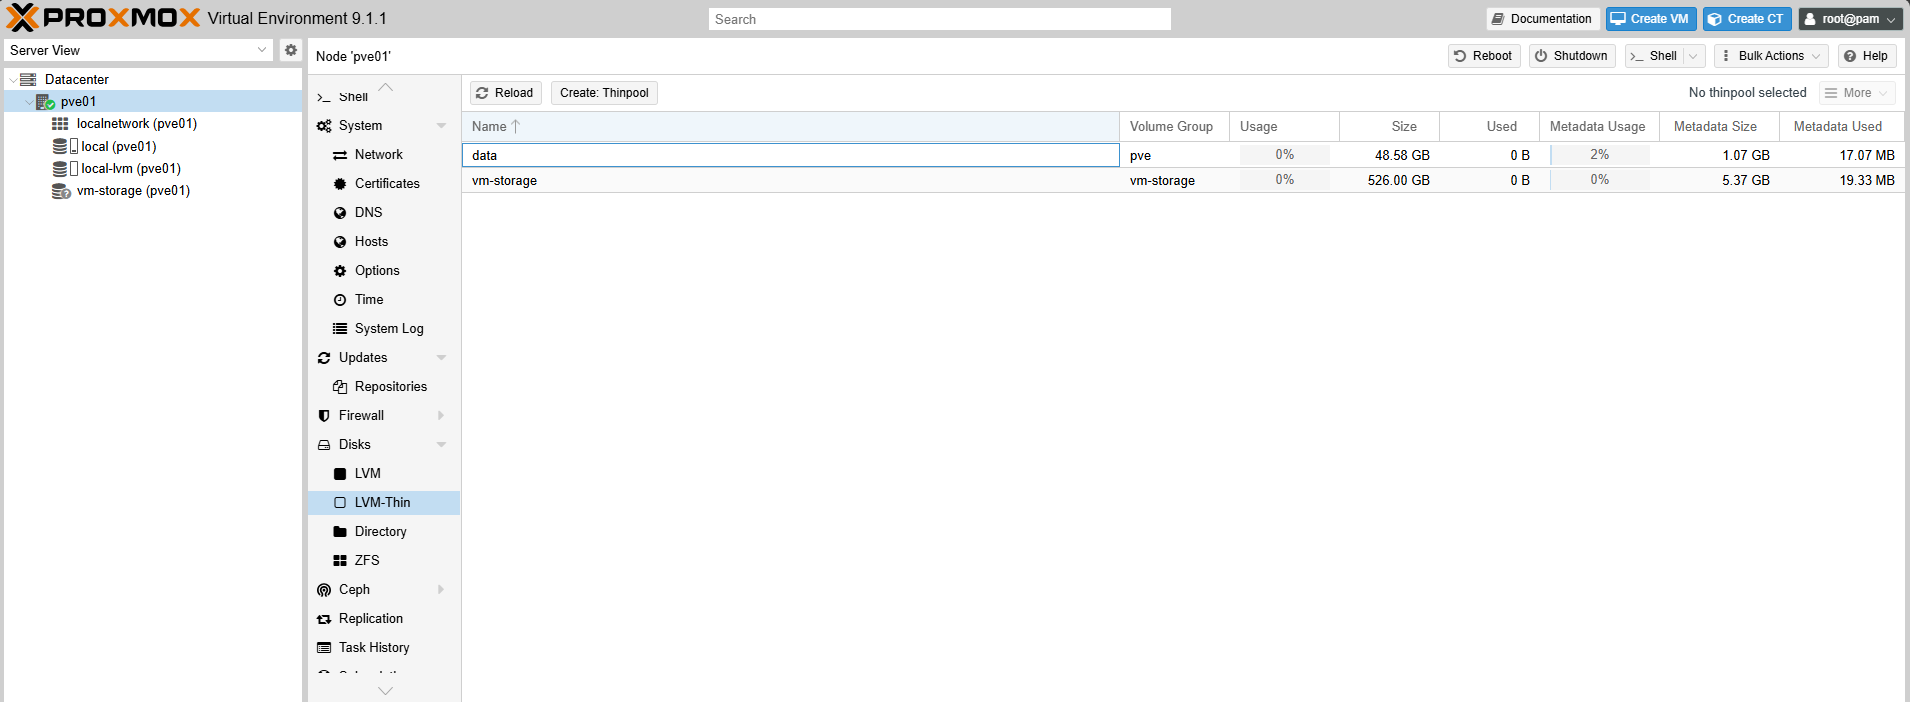1910x702 pixels.
Task: Collapse the System section arrow
Action: tap(441, 126)
